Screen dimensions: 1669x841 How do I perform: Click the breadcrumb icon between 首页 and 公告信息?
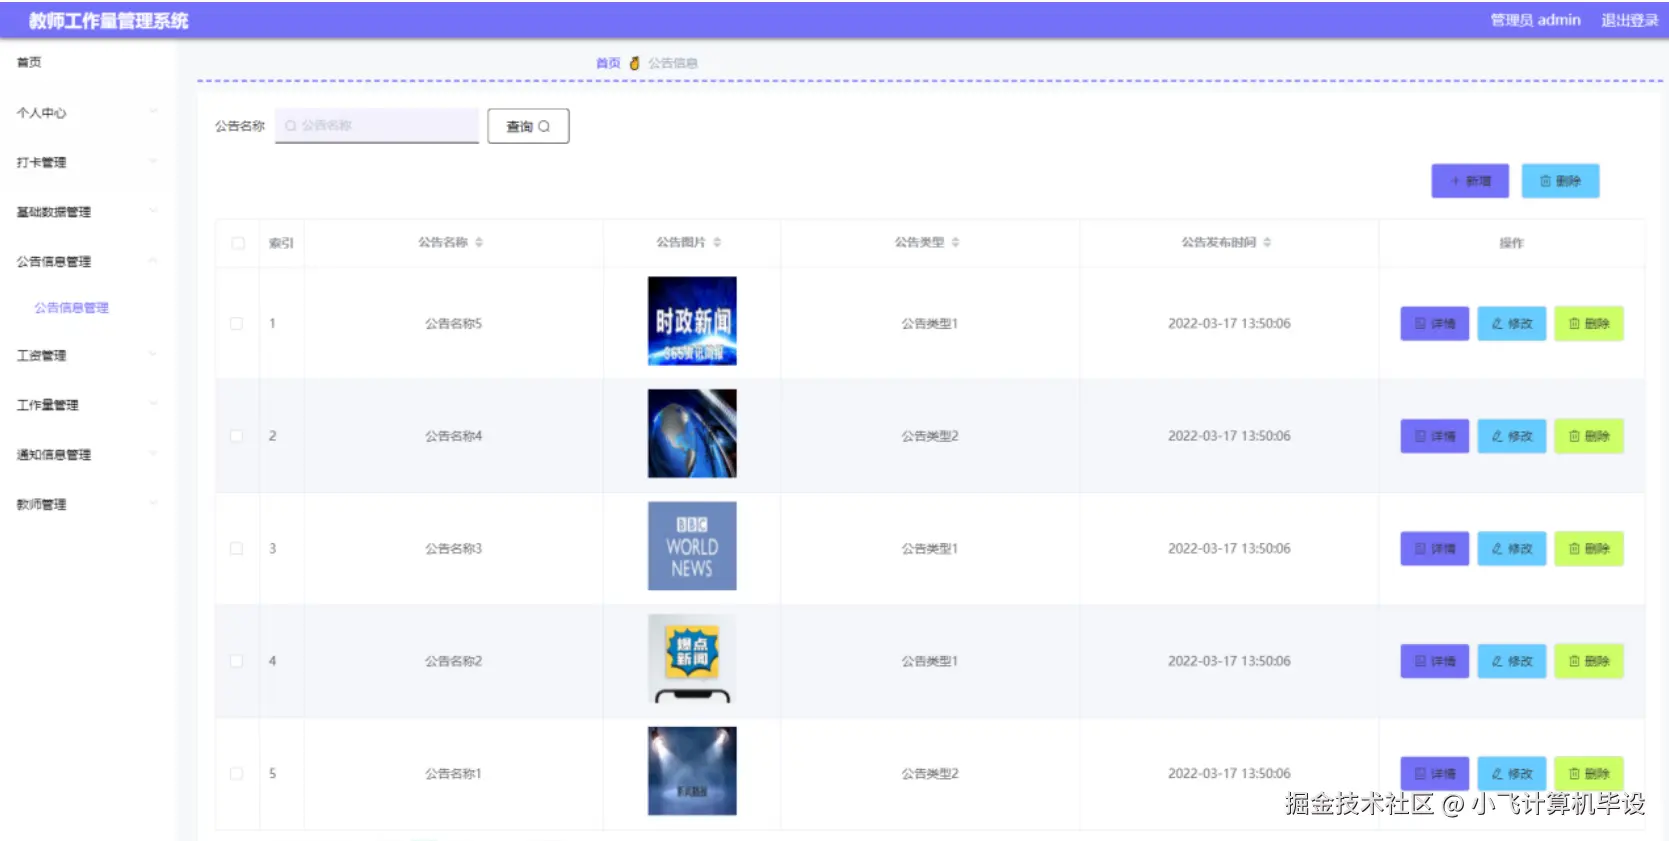tap(634, 63)
